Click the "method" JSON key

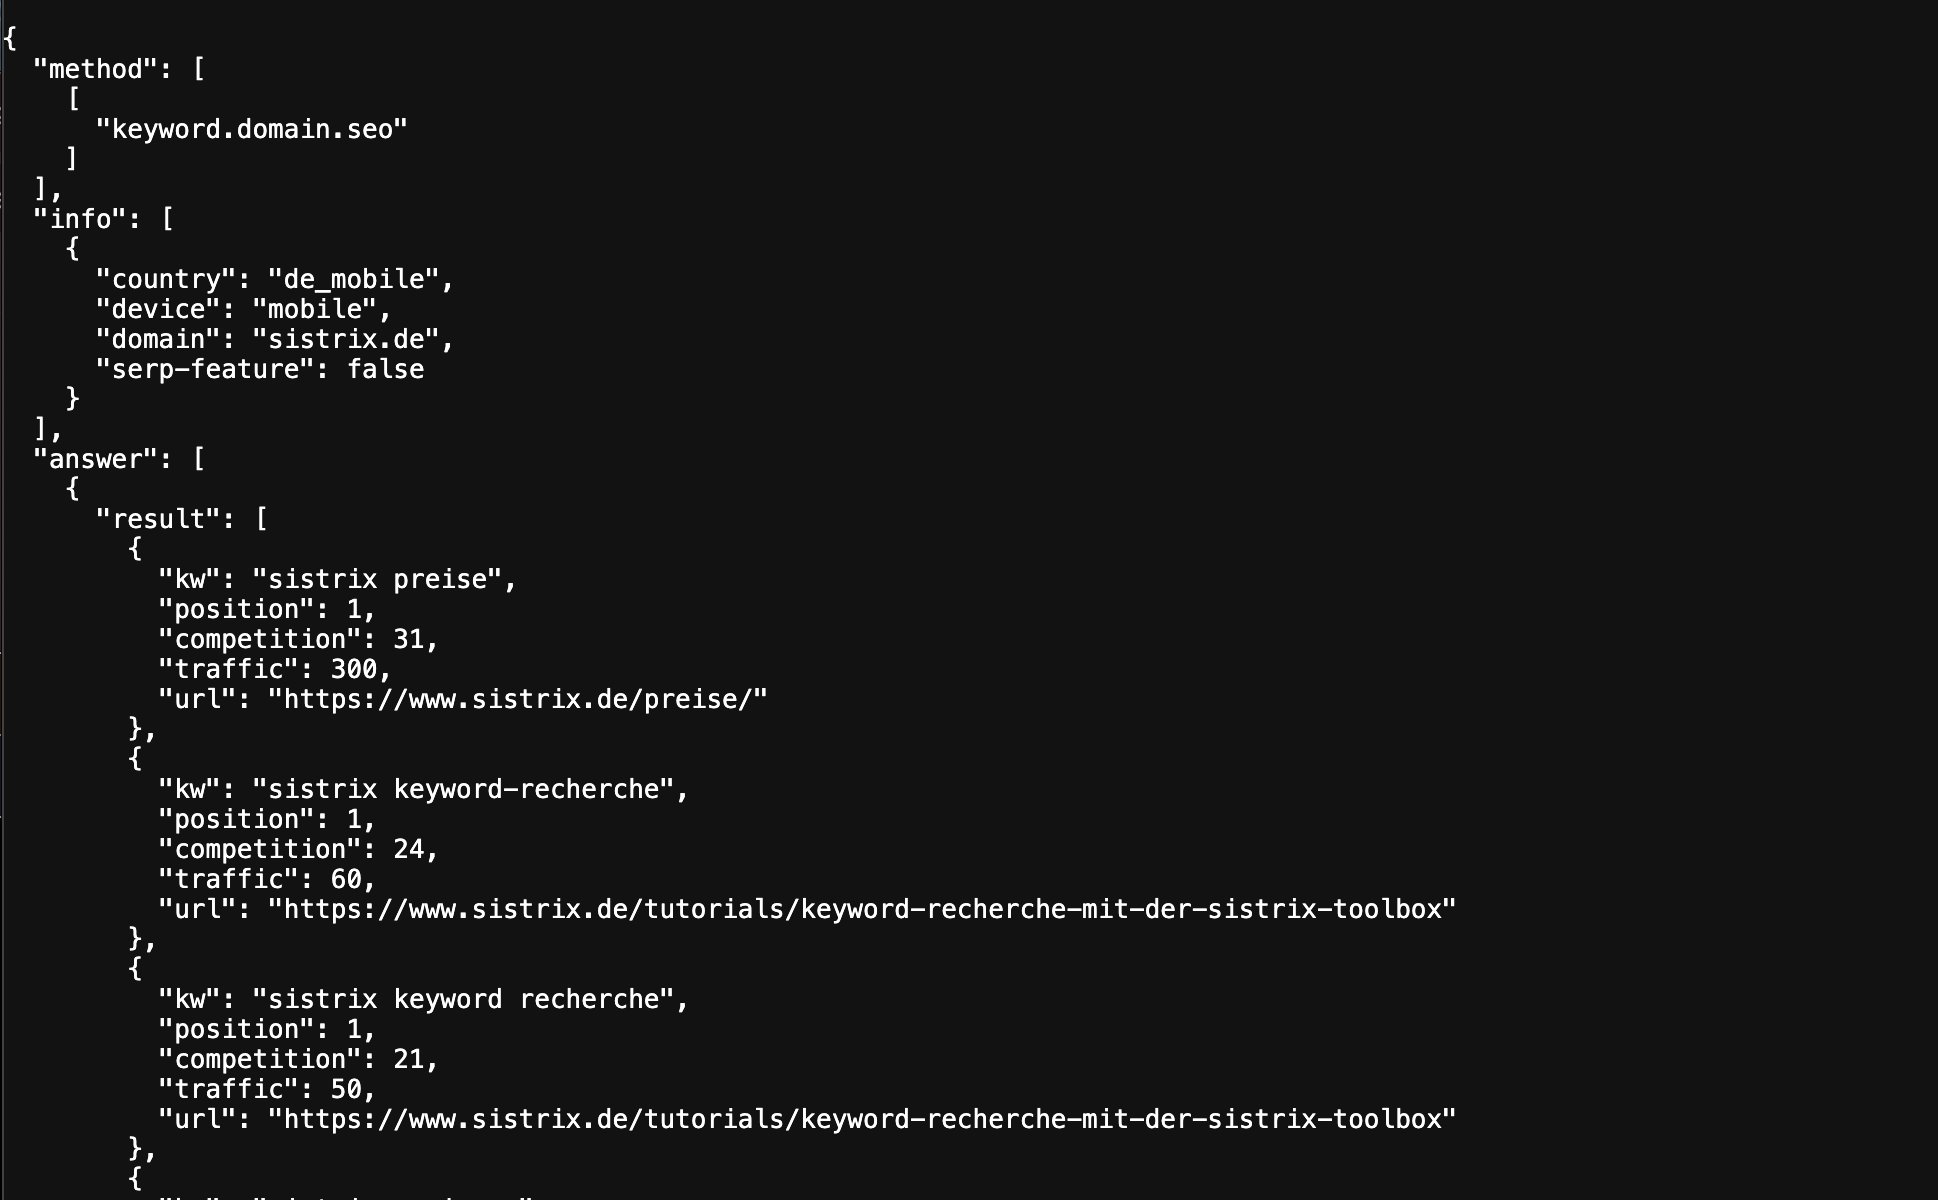[96, 69]
